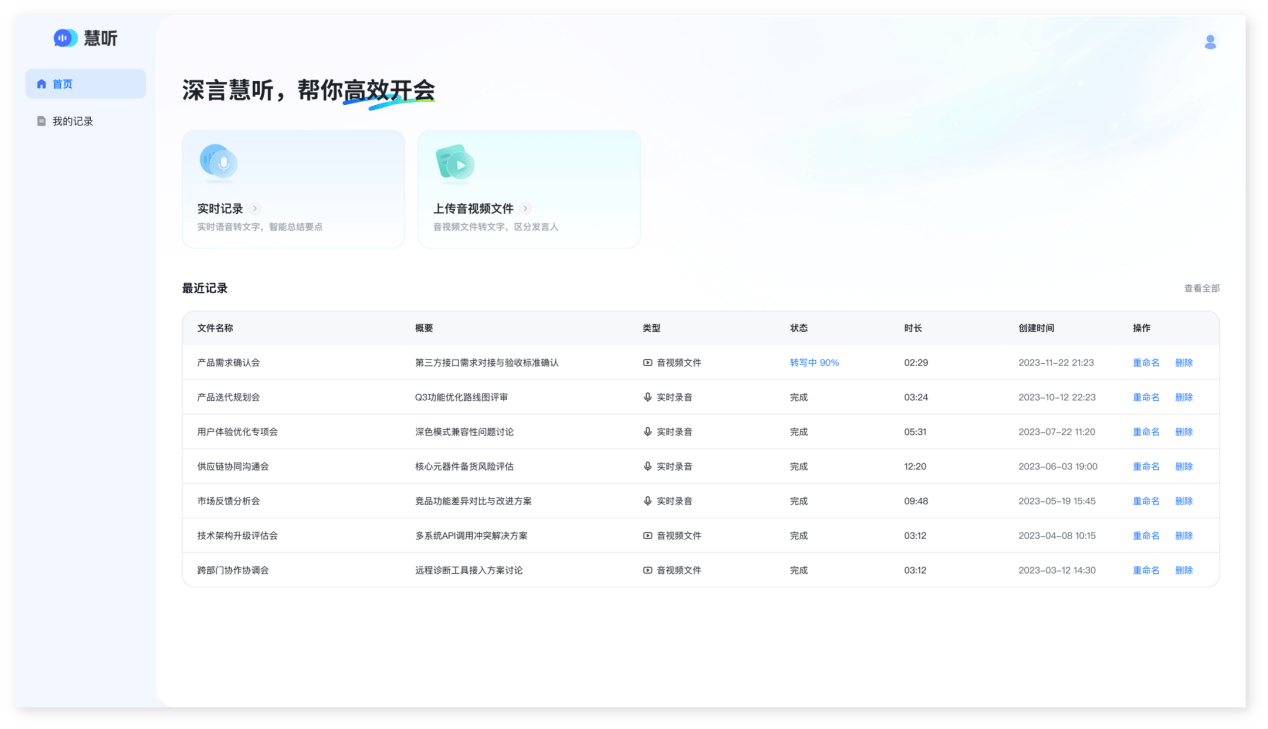1268x729 pixels.
Task: Click the microphone icon on 实时记录 card
Action: click(x=218, y=162)
